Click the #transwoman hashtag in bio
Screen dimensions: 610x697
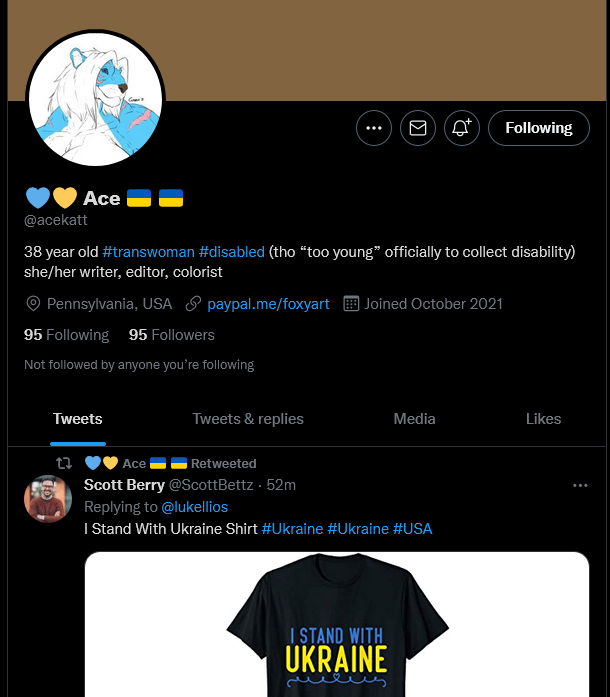pos(148,252)
